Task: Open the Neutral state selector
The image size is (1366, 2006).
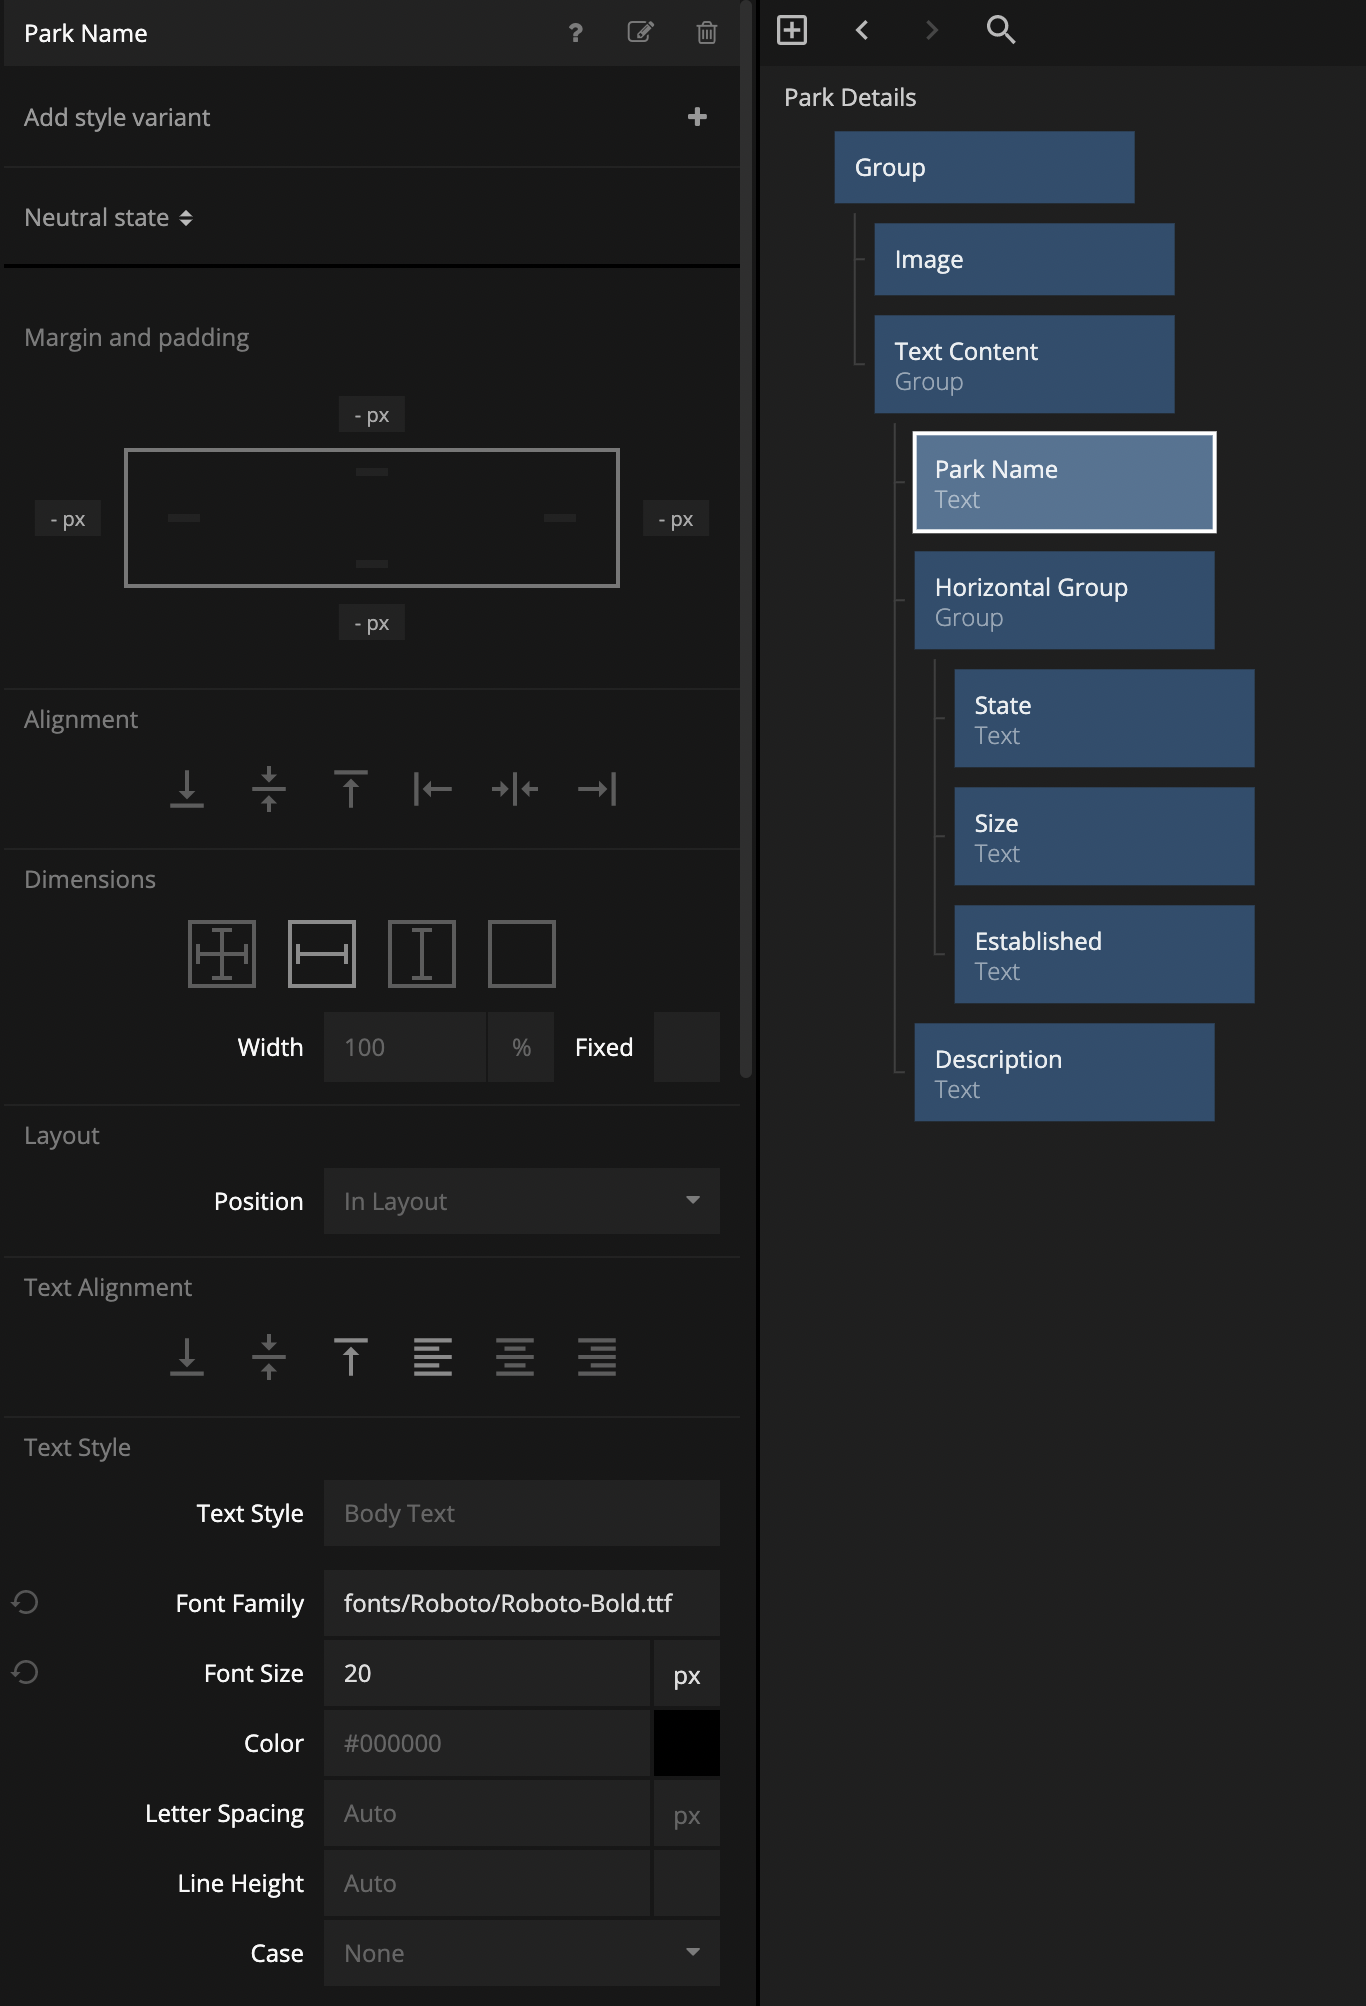Action: (108, 218)
